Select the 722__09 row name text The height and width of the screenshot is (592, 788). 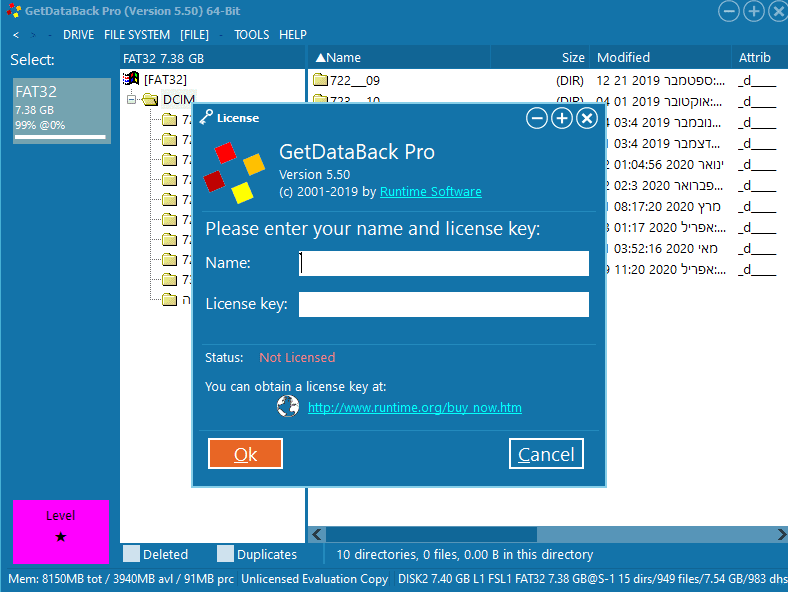tap(355, 80)
